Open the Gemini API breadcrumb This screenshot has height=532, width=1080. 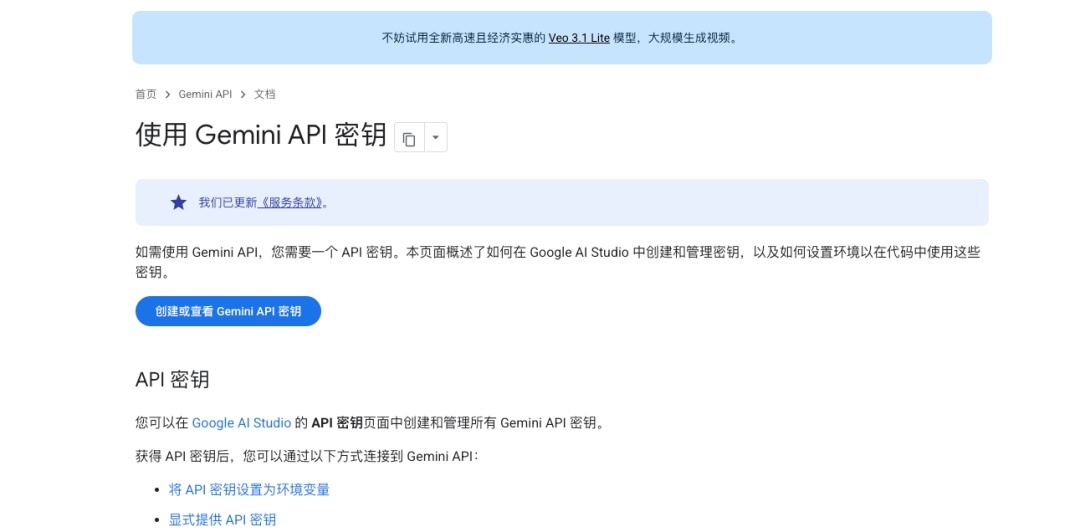(x=205, y=94)
